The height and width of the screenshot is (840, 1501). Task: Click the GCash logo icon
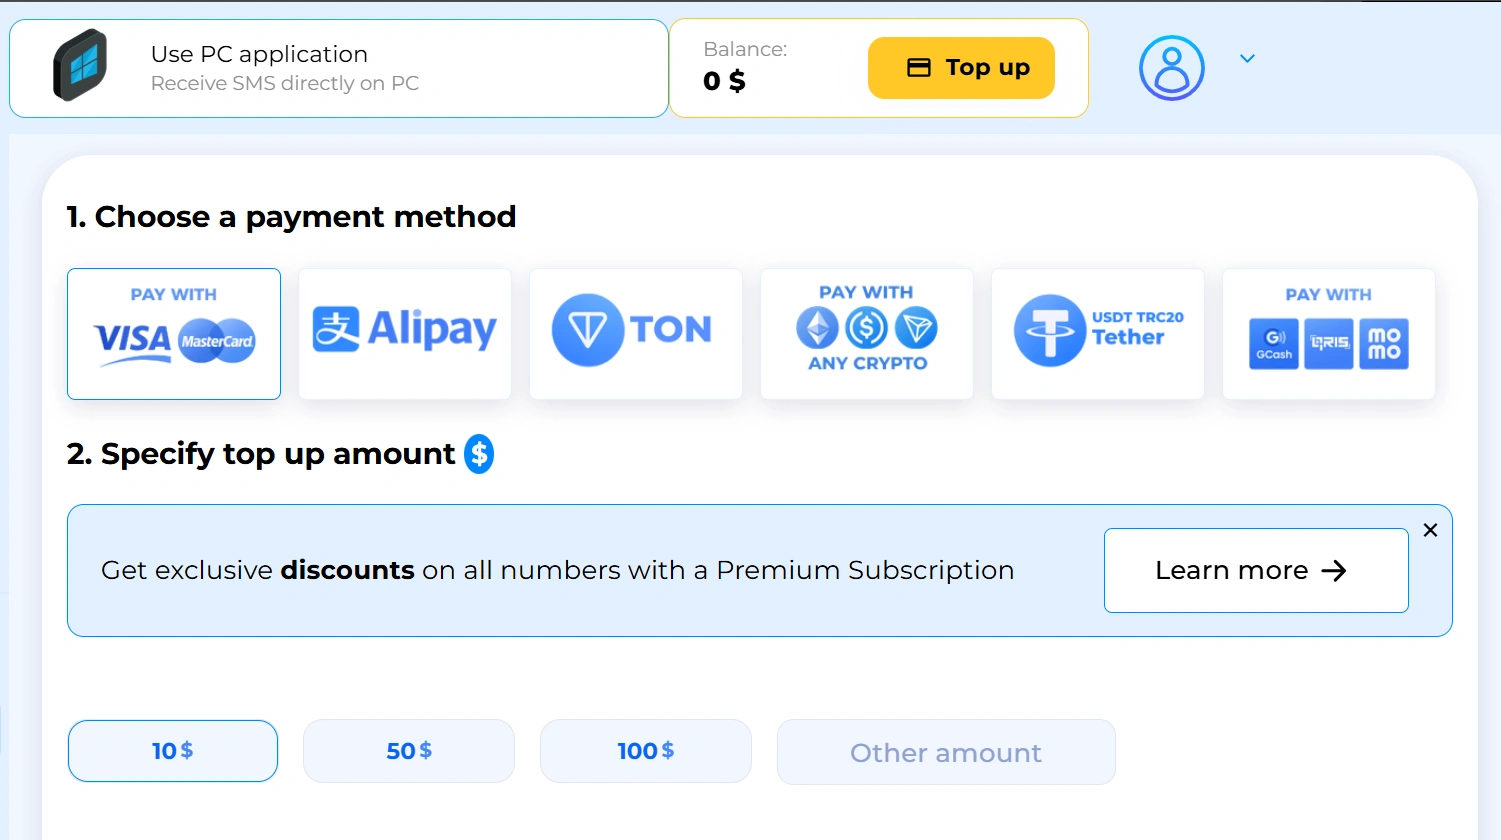click(x=1274, y=344)
